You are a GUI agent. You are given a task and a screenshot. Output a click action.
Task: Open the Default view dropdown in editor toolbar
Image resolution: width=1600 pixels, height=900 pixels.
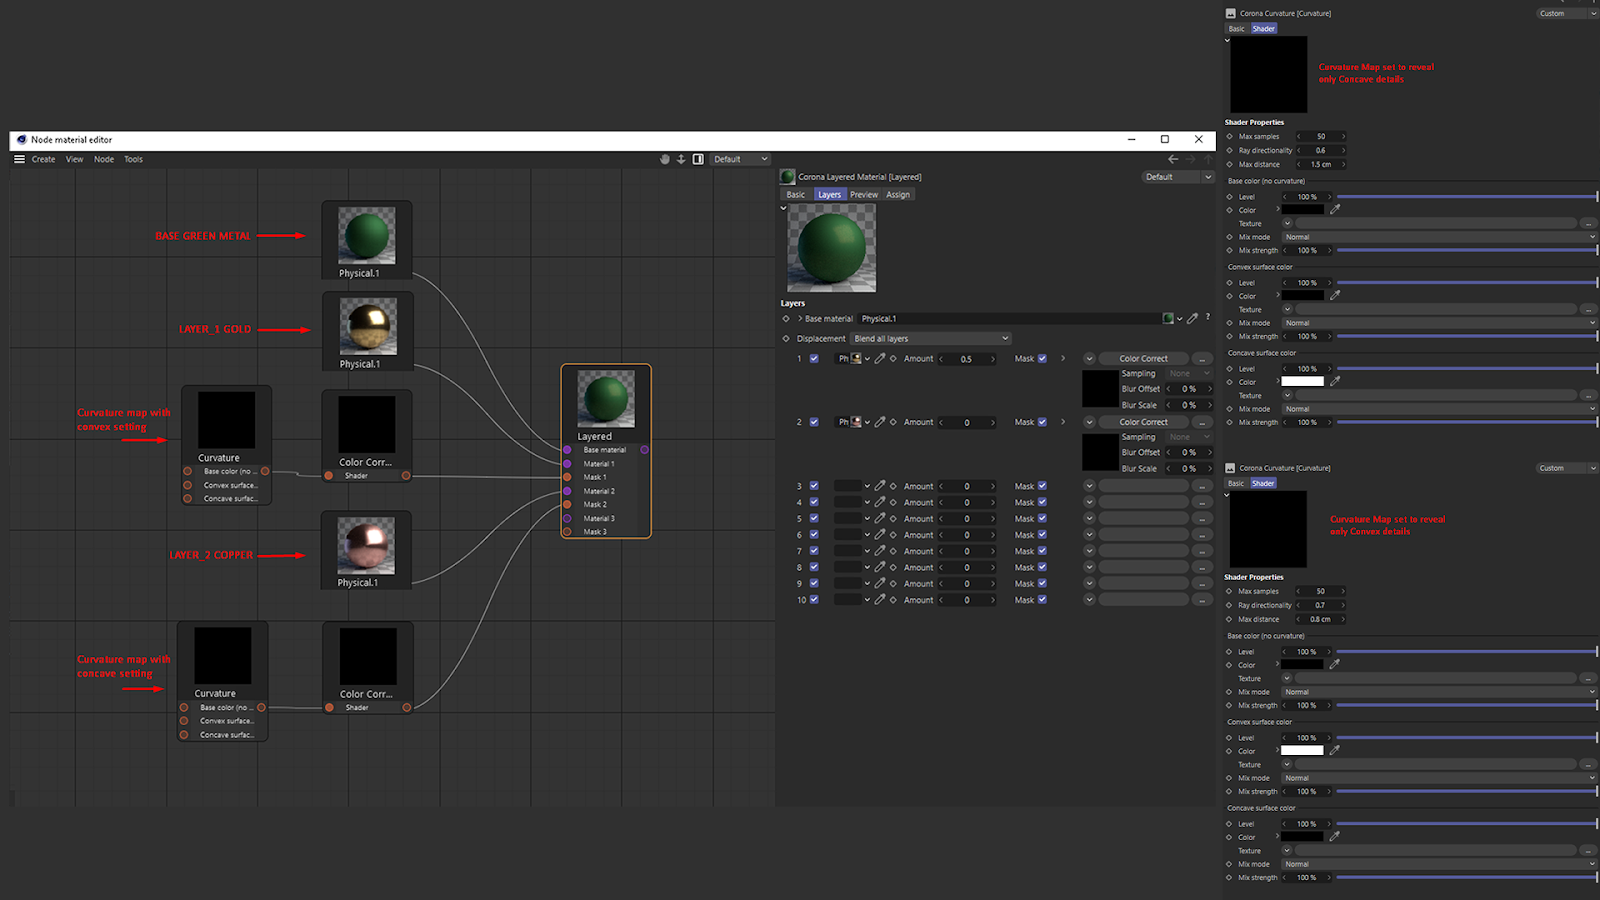tap(741, 159)
